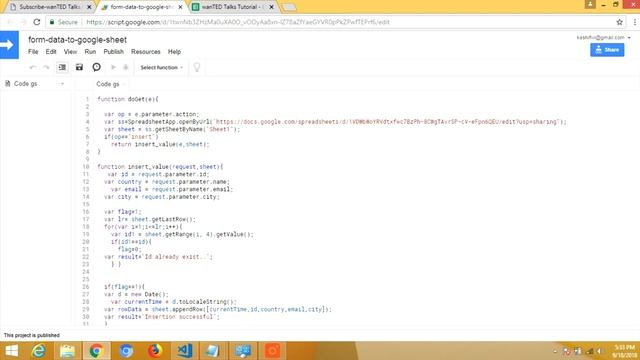Click line 1 function doGet(e)
The image size is (640, 360).
click(x=128, y=99)
